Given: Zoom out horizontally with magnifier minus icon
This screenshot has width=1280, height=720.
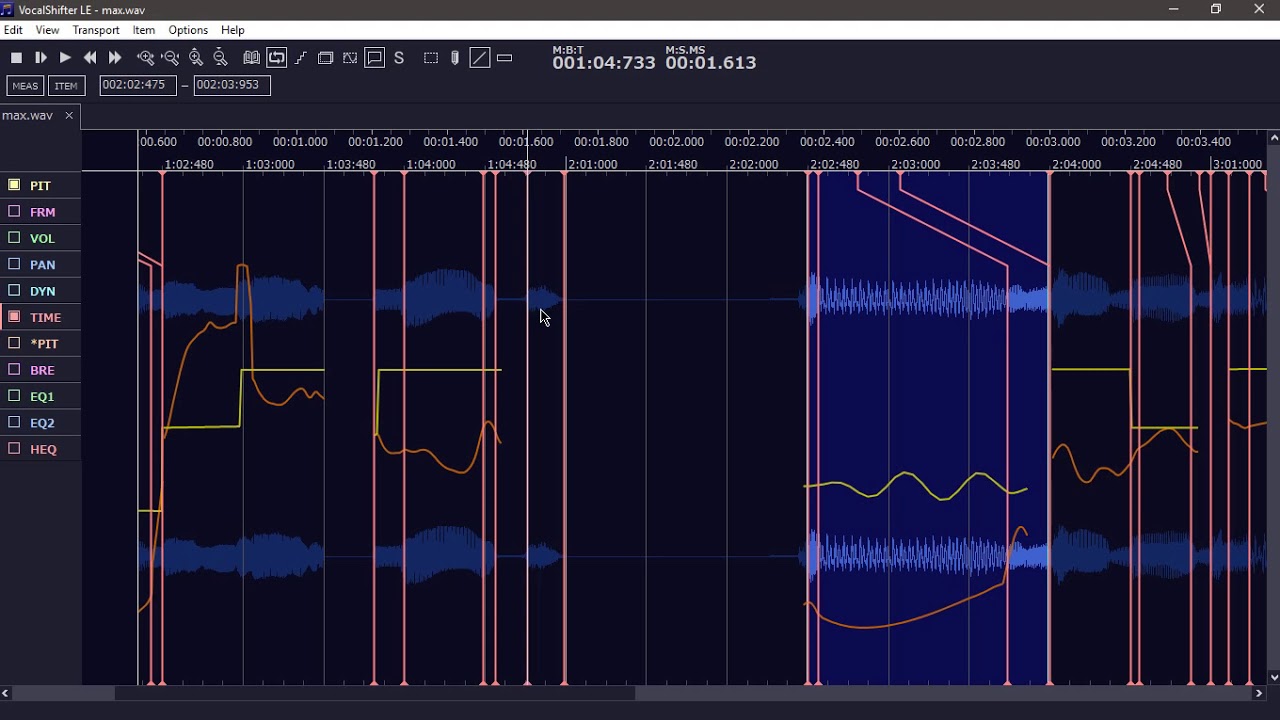Looking at the screenshot, I should click(x=171, y=58).
